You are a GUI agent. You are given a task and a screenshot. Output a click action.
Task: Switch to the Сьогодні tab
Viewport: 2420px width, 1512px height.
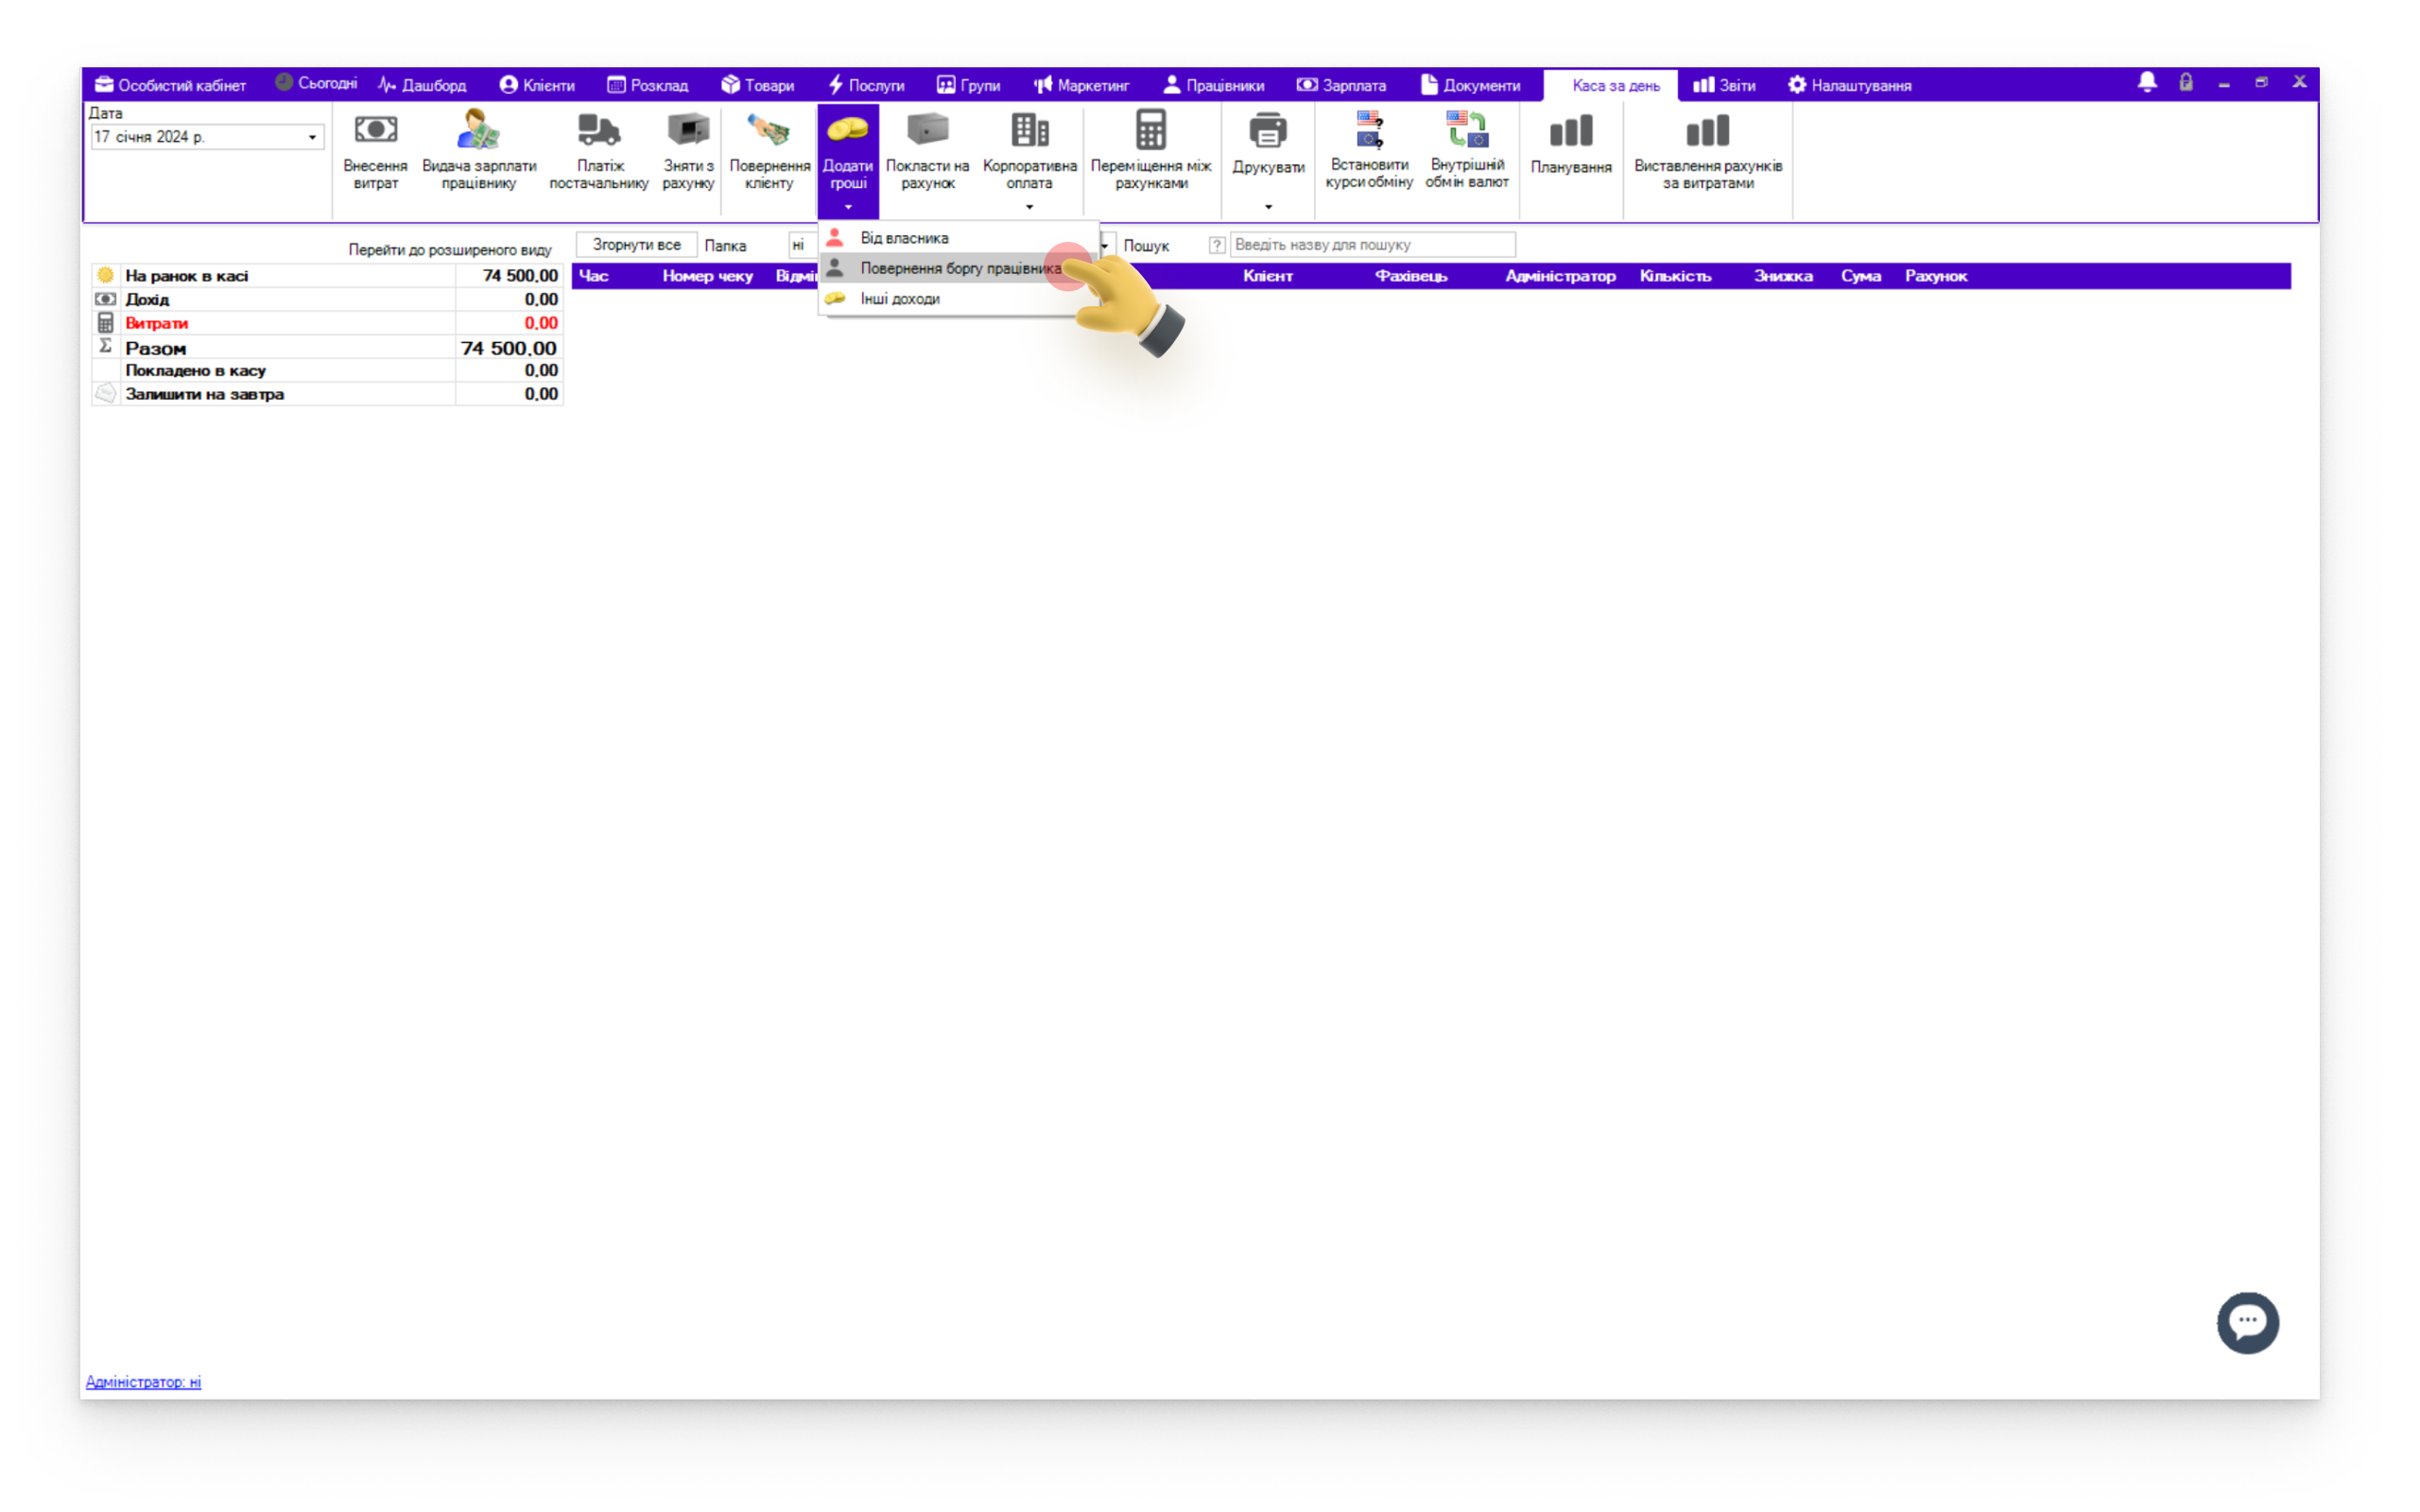coord(316,84)
